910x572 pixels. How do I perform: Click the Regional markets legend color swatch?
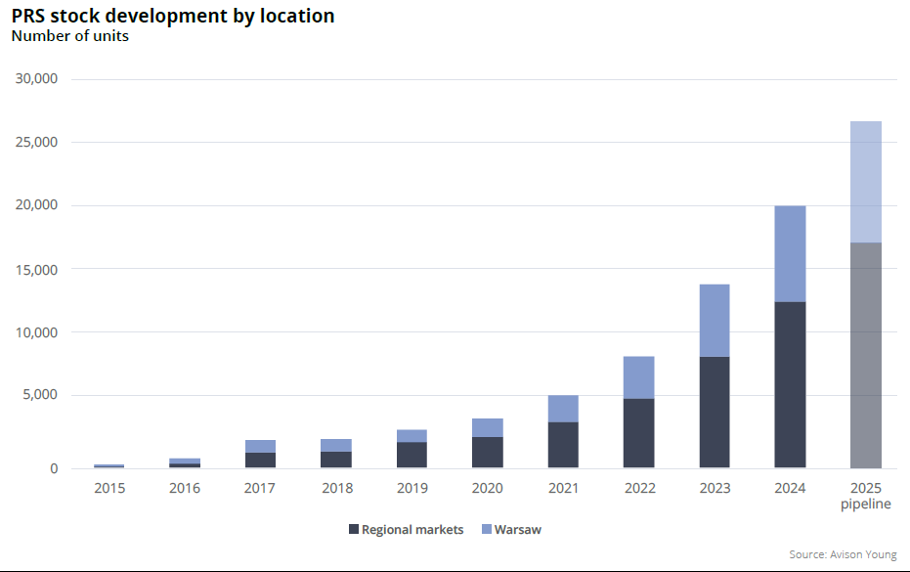(x=353, y=529)
